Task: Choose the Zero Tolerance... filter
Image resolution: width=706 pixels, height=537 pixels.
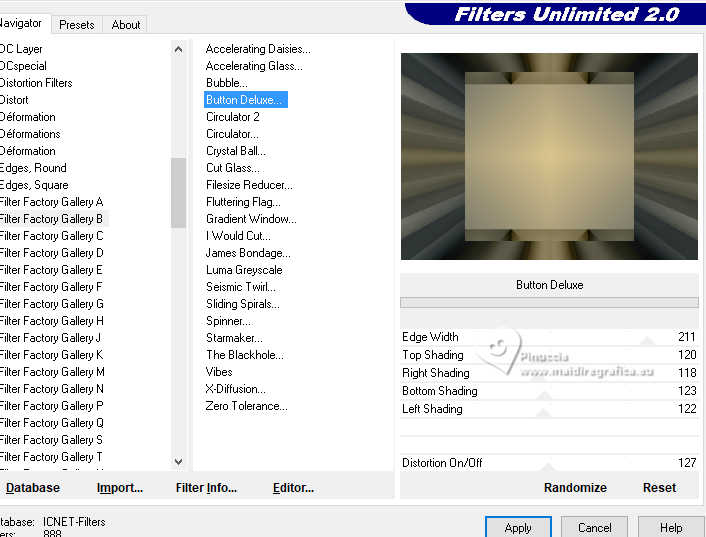Action: click(x=246, y=406)
